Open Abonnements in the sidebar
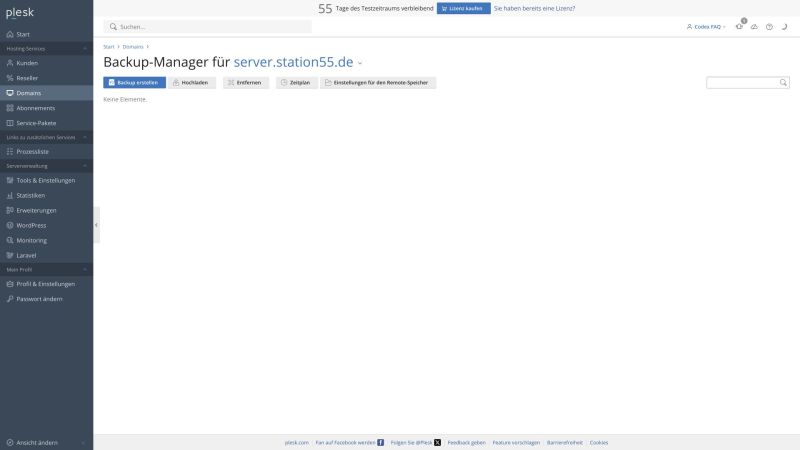This screenshot has width=800, height=450. (x=46, y=108)
